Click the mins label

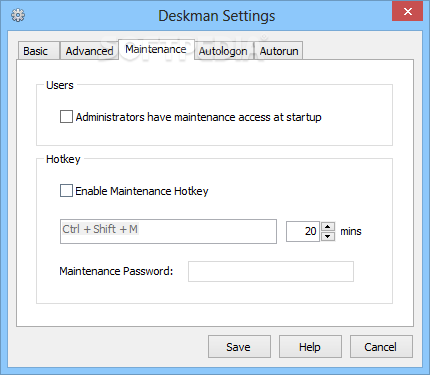coord(351,231)
